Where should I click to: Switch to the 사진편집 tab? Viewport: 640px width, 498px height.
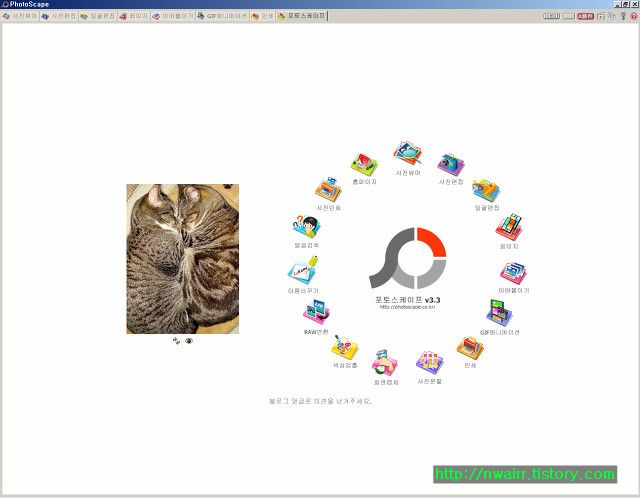59,16
